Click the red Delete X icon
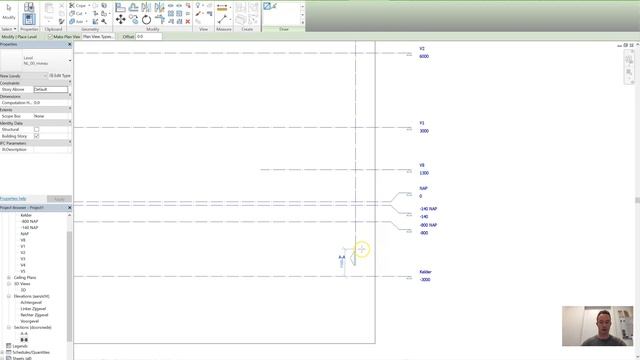The image size is (640, 360). point(188,21)
